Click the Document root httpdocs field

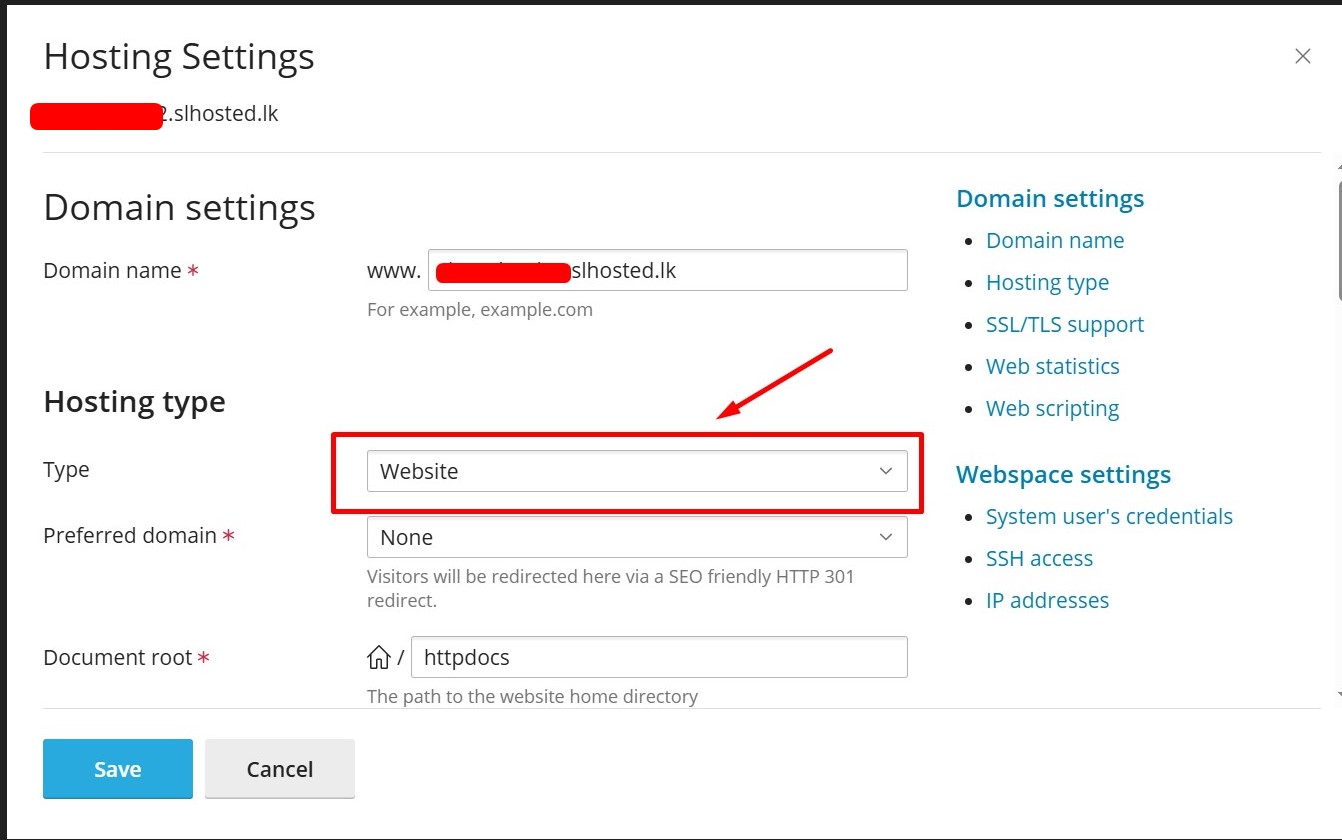click(x=658, y=658)
